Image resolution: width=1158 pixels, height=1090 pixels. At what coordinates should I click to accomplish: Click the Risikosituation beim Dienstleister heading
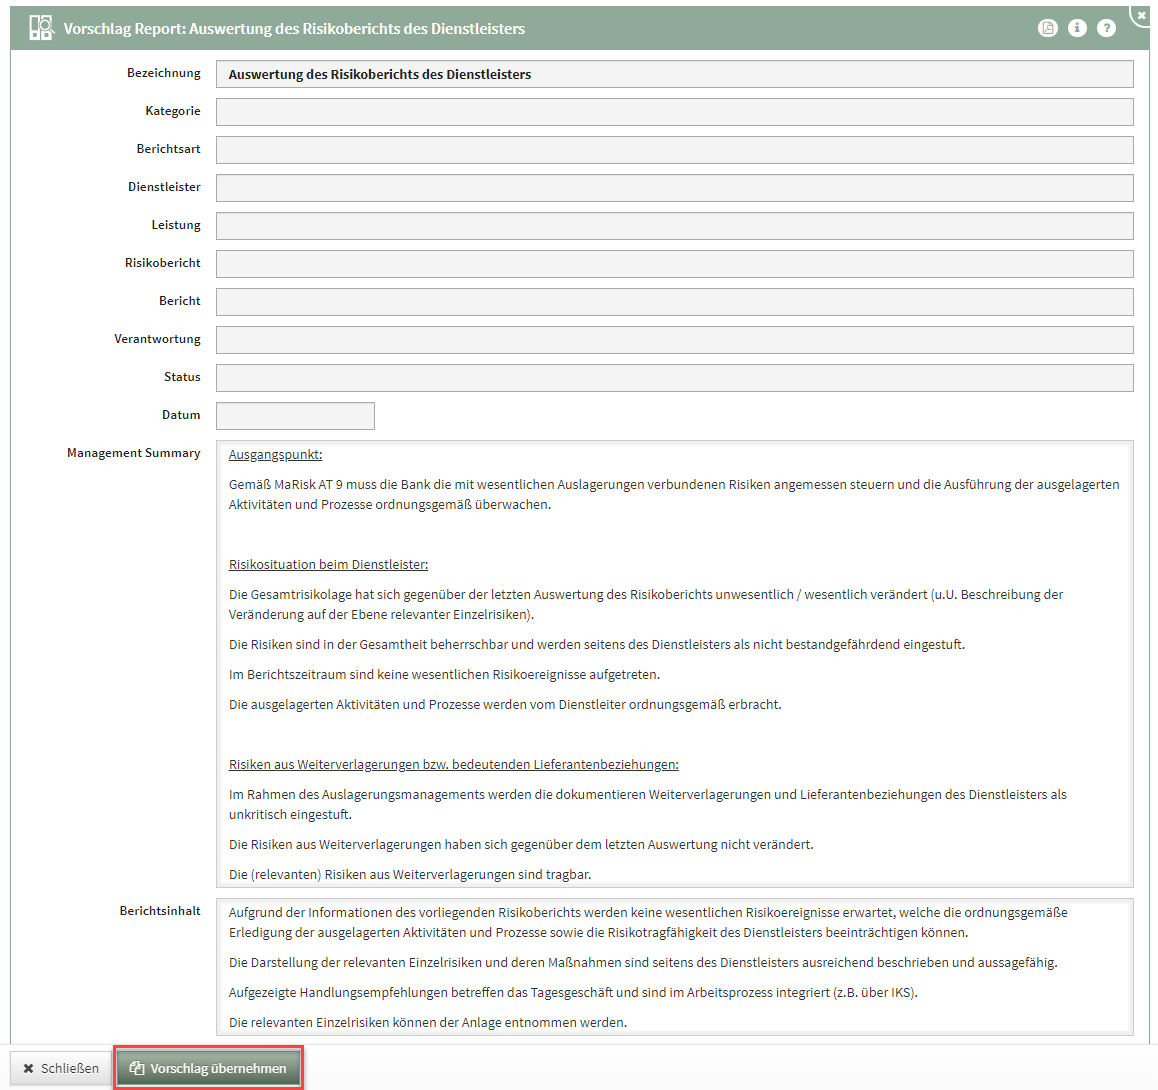pyautogui.click(x=328, y=565)
